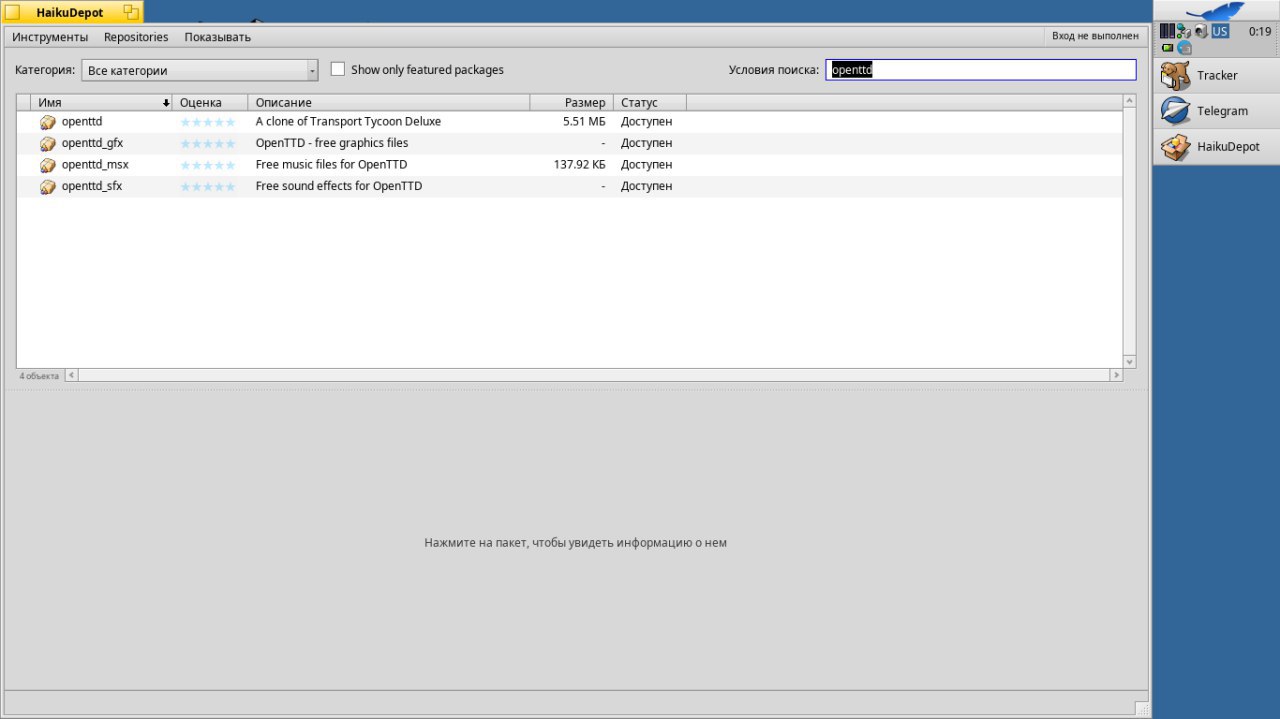Click the openttd rating stars
The width and height of the screenshot is (1280, 719).
tap(208, 122)
